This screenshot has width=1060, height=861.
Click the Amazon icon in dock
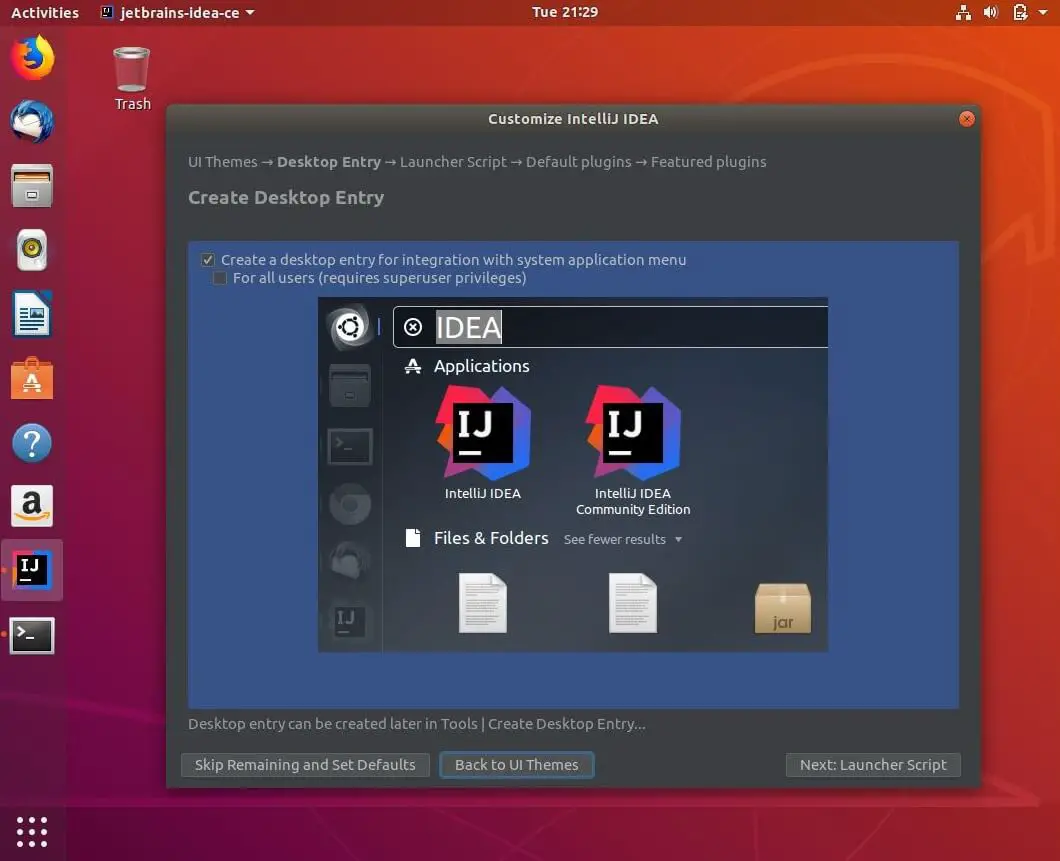[x=32, y=506]
